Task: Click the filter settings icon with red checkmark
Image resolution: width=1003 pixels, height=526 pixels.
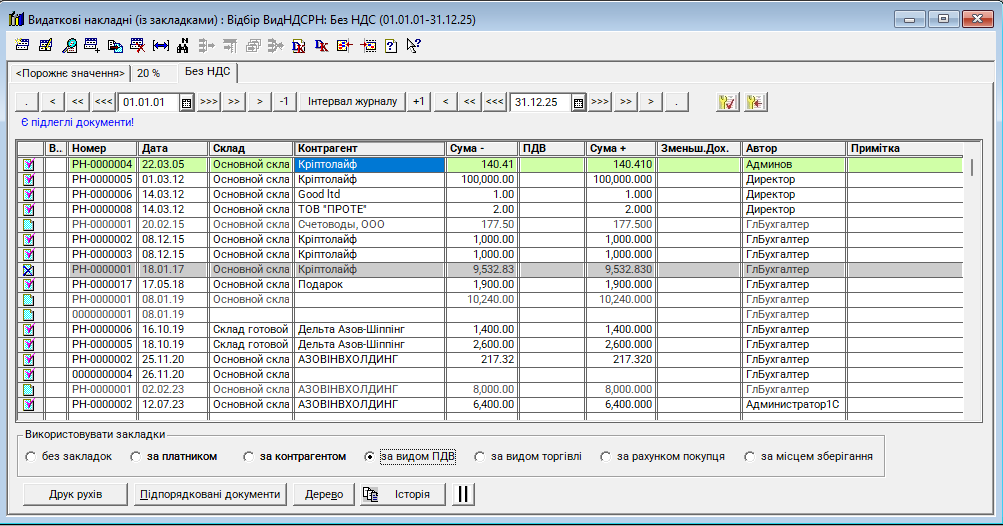Action: point(726,102)
